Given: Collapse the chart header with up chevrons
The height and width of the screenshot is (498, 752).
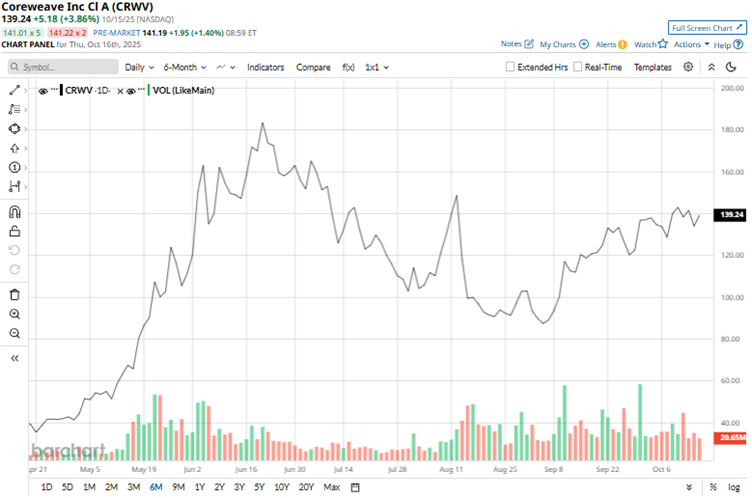Looking at the screenshot, I should pos(712,67).
